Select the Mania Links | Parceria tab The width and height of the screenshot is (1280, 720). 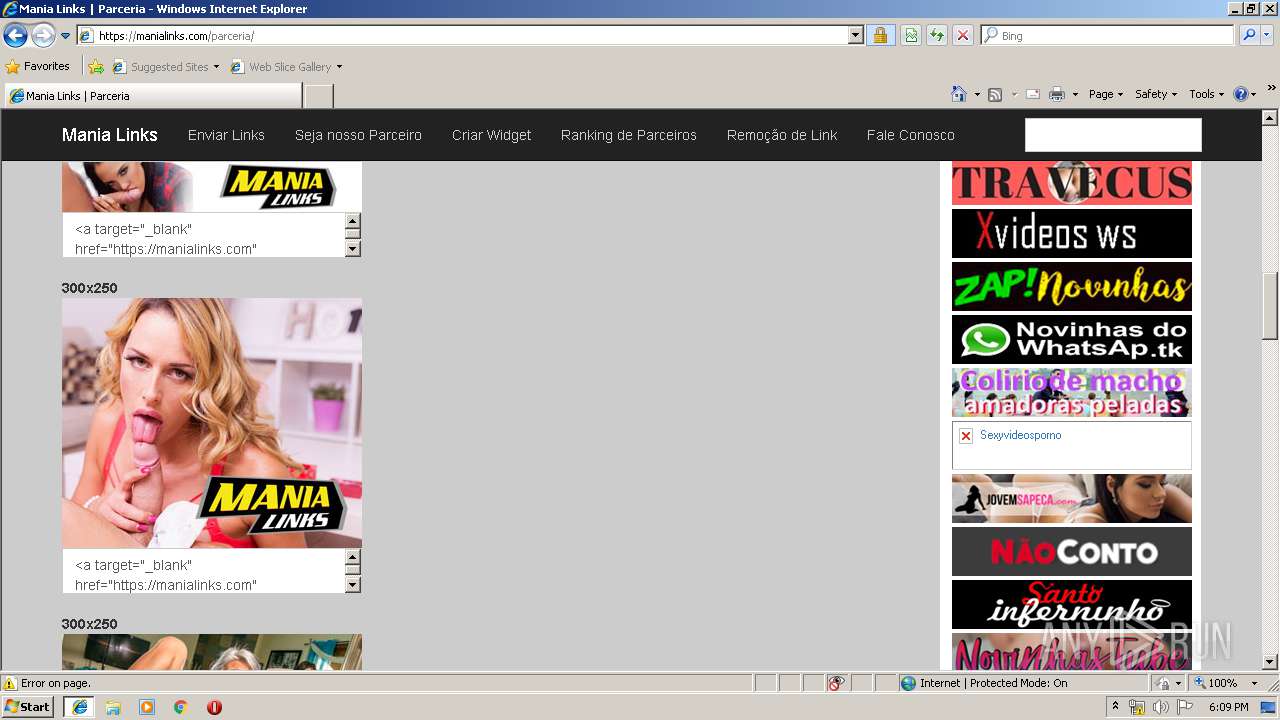click(x=153, y=96)
